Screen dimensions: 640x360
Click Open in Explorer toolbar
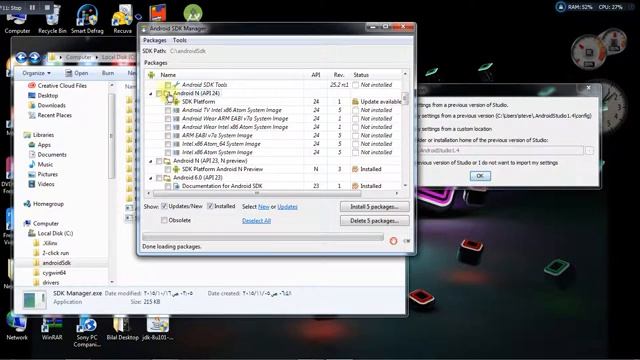click(x=76, y=73)
